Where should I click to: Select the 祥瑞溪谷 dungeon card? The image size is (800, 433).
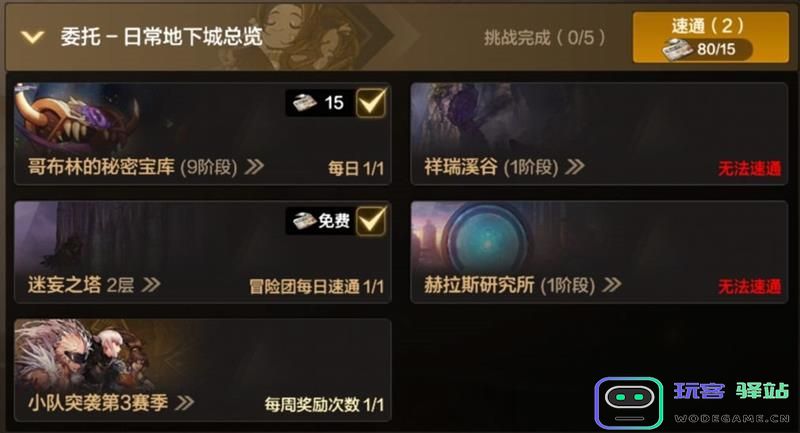tap(599, 134)
